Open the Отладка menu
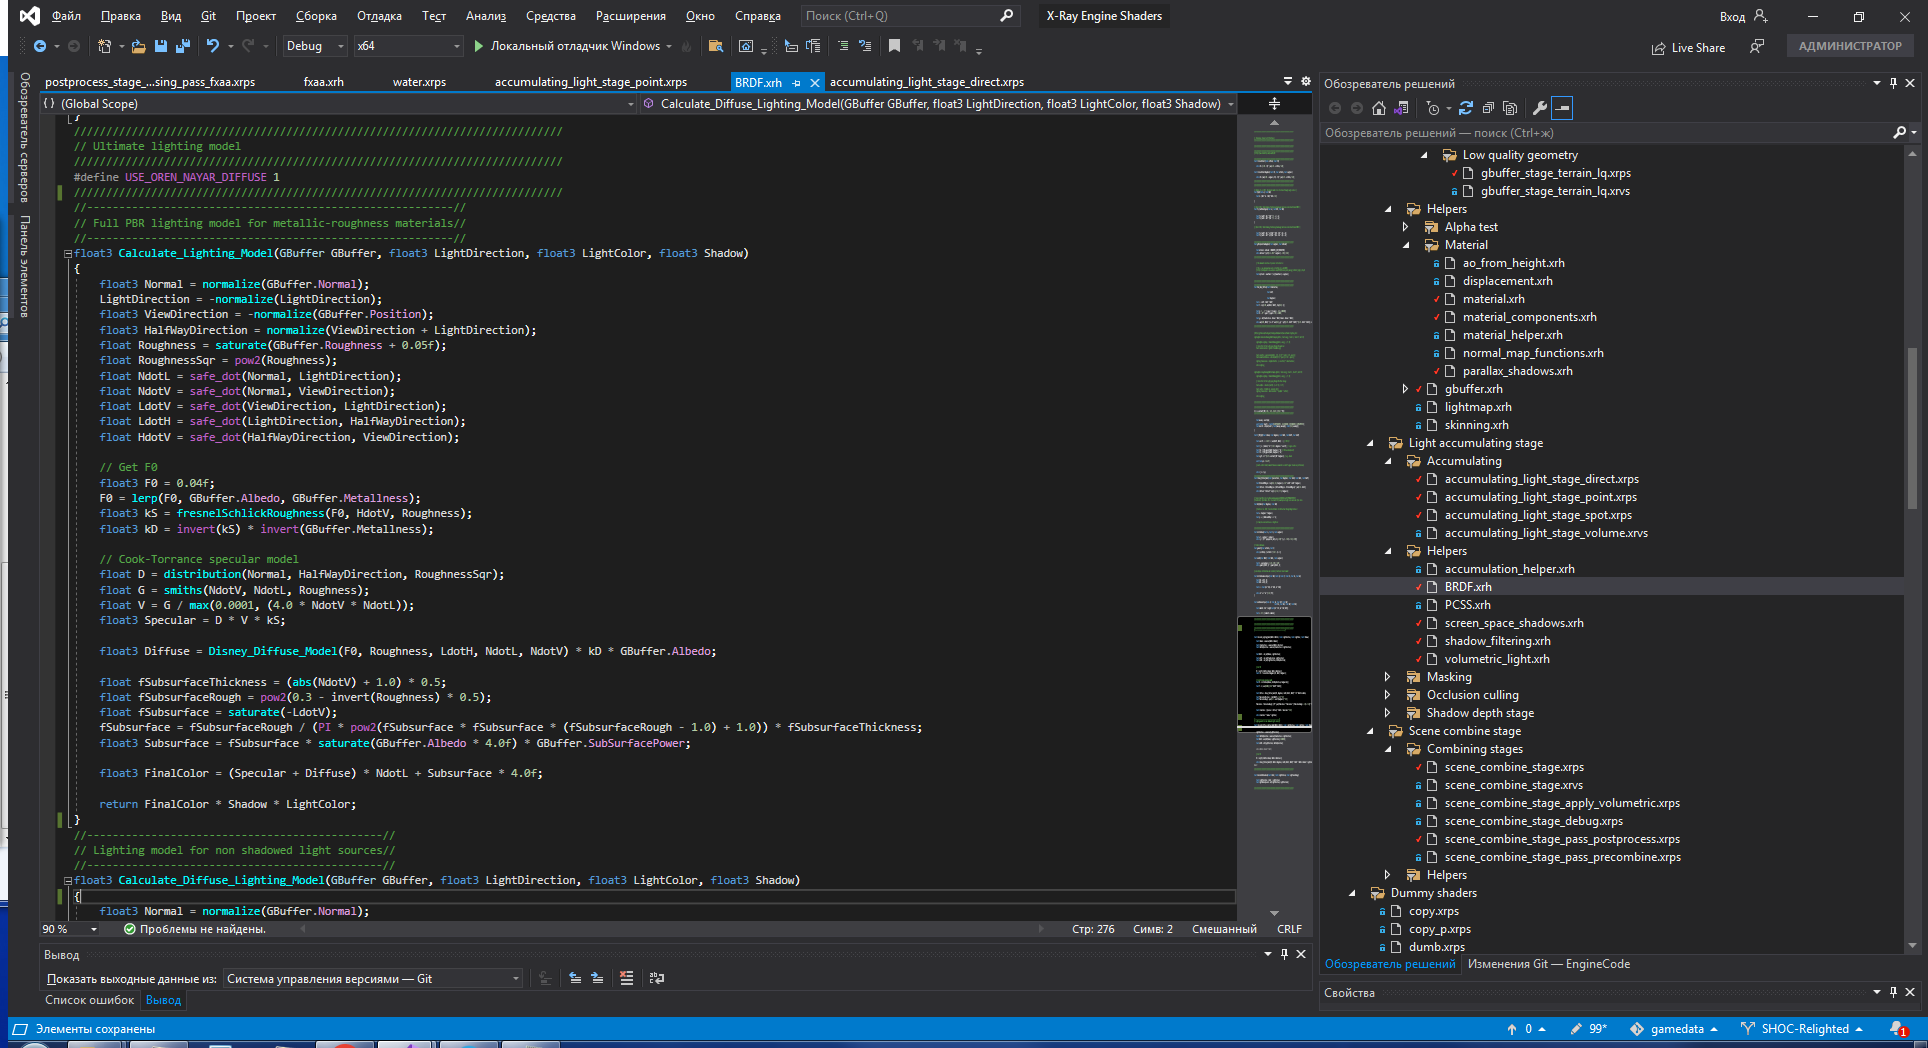 pyautogui.click(x=379, y=16)
